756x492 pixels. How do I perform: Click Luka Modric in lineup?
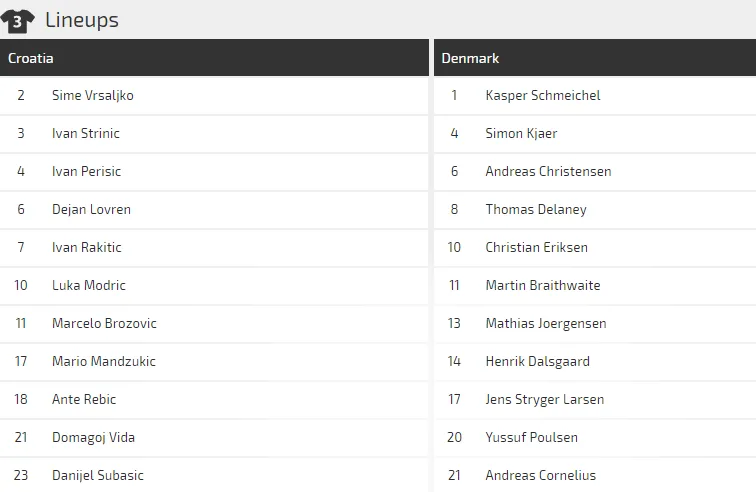[x=89, y=285]
